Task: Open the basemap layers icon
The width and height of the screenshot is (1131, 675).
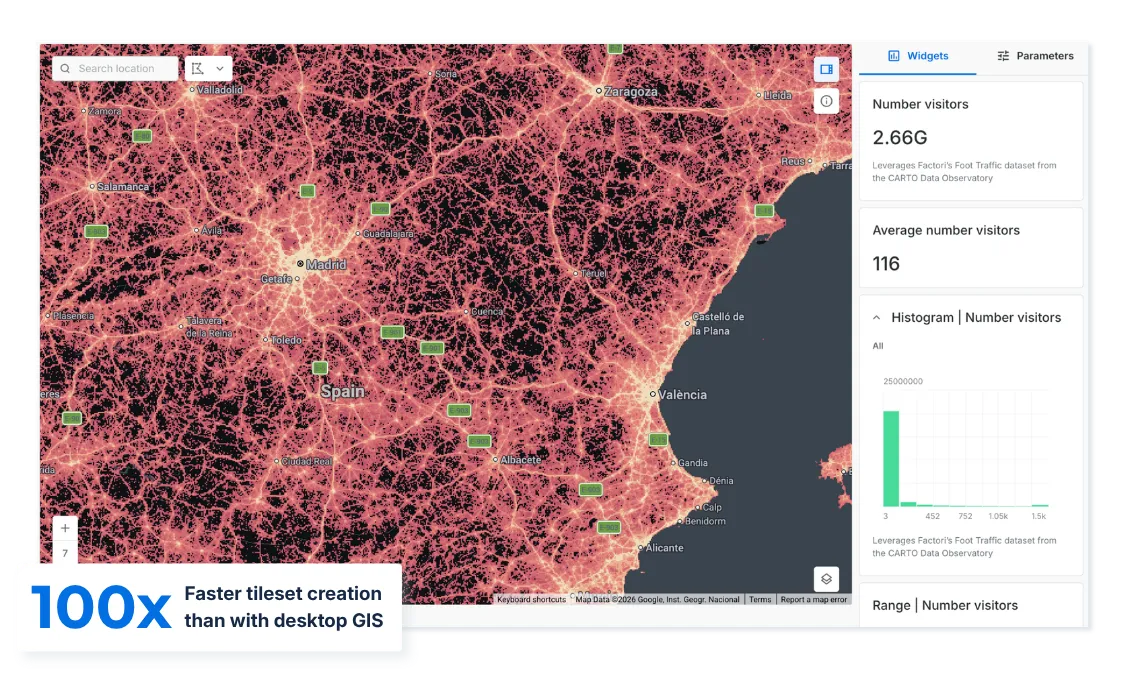Action: (827, 578)
